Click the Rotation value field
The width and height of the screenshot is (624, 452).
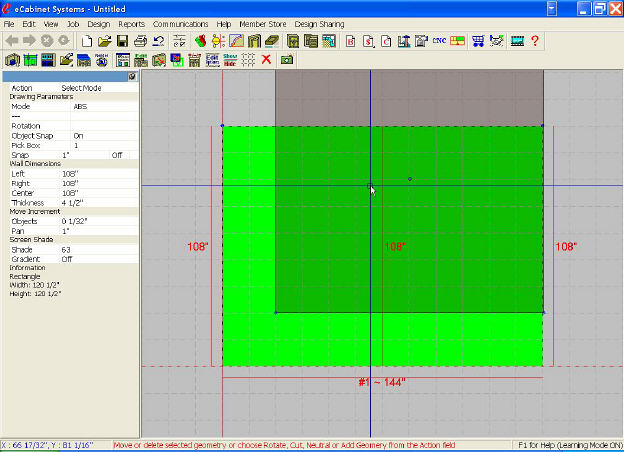[104, 126]
